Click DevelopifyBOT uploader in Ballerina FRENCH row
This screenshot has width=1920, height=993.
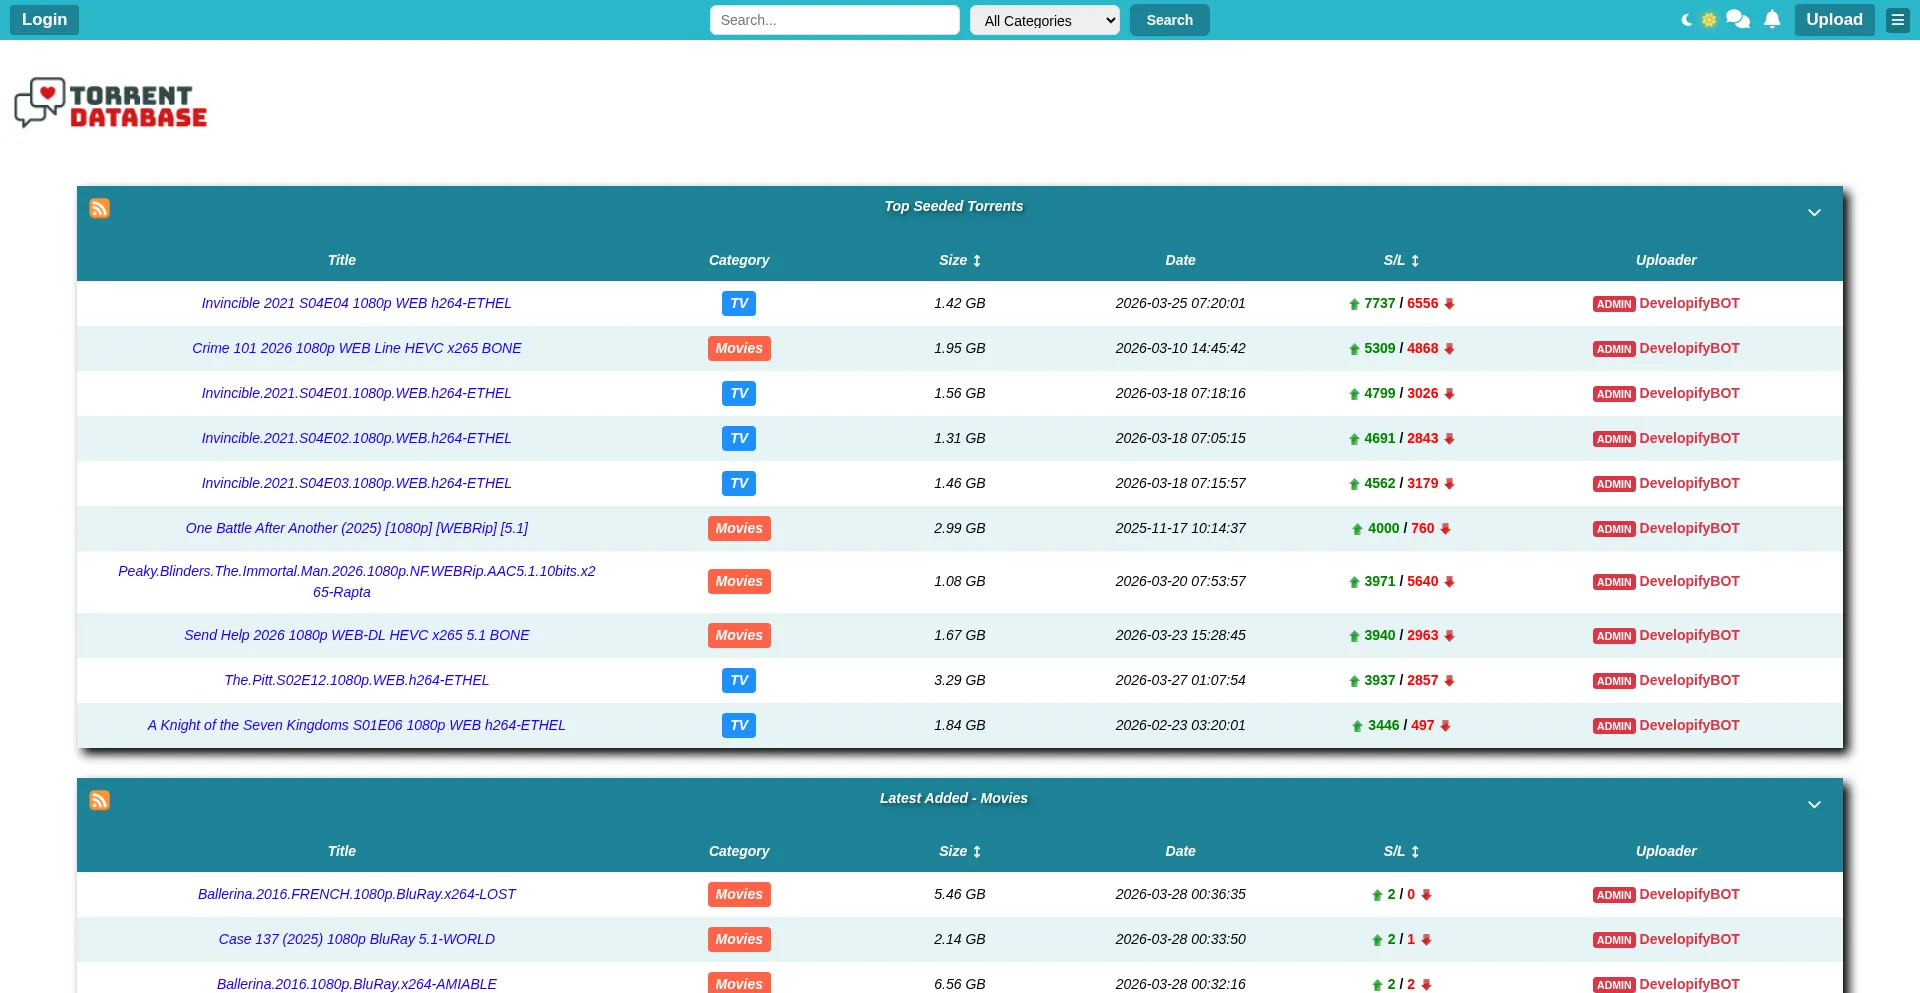(1689, 894)
